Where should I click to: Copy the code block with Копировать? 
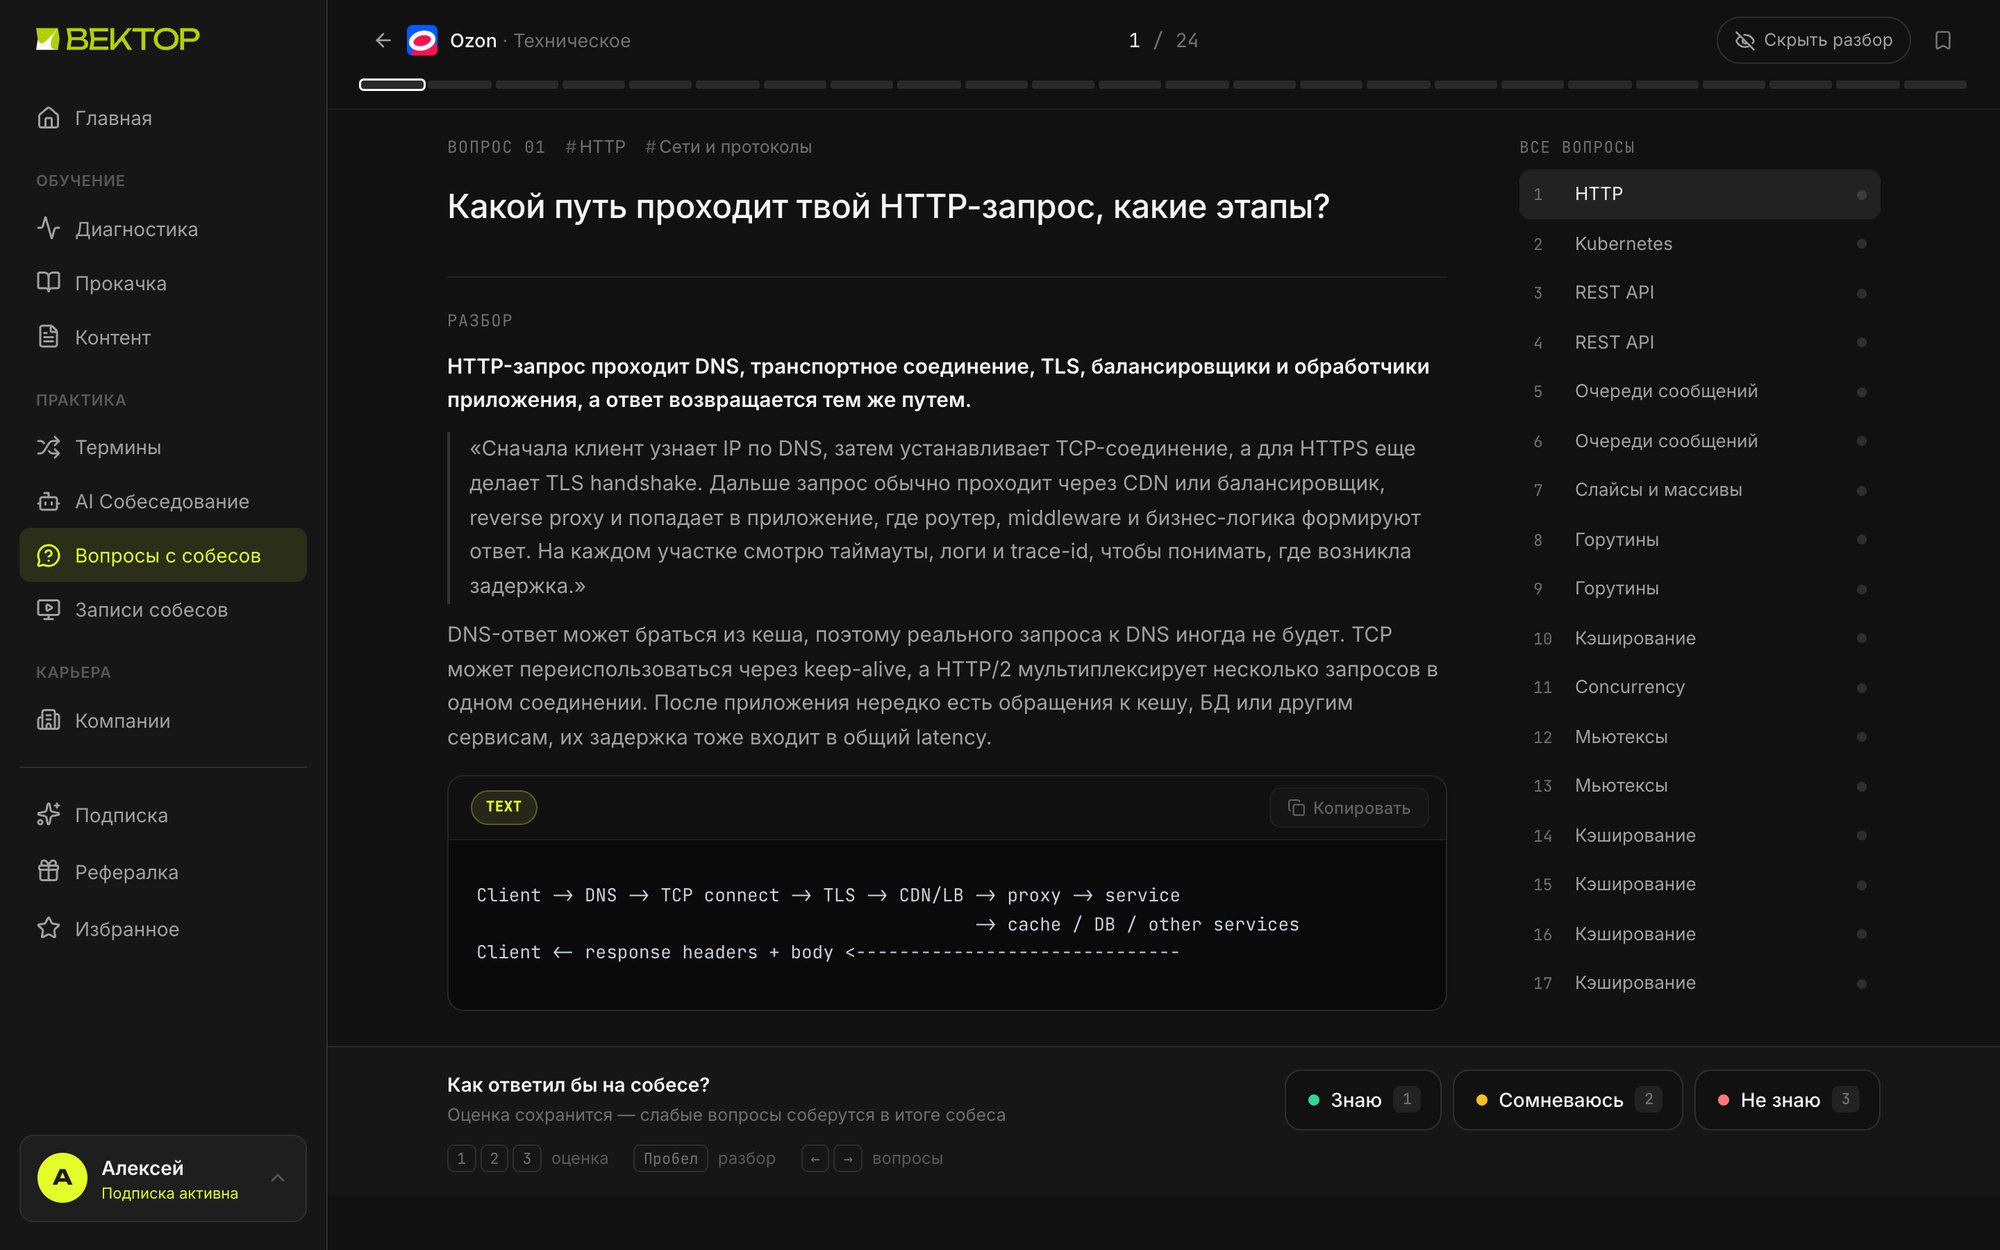click(1349, 808)
